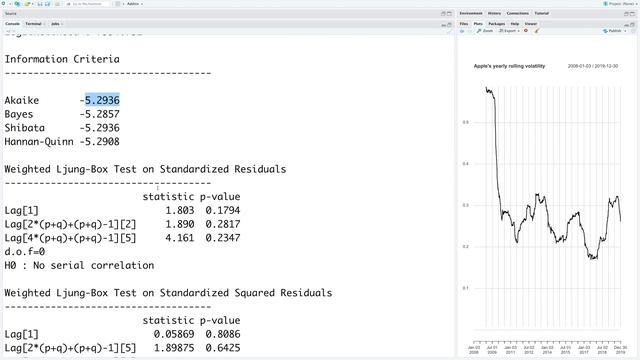Click the Bayes value -5.2857
Image resolution: width=640 pixels, height=360 pixels.
coord(100,114)
